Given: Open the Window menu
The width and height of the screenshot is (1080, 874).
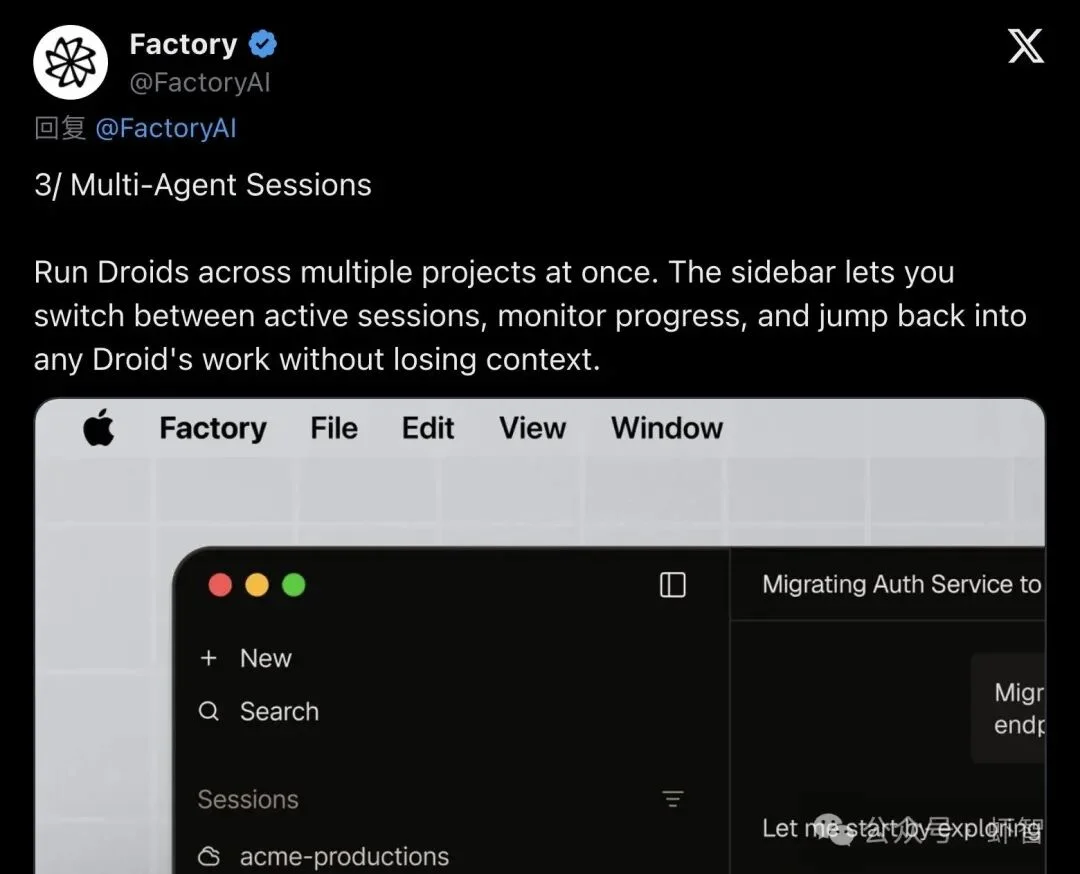Looking at the screenshot, I should click(665, 428).
